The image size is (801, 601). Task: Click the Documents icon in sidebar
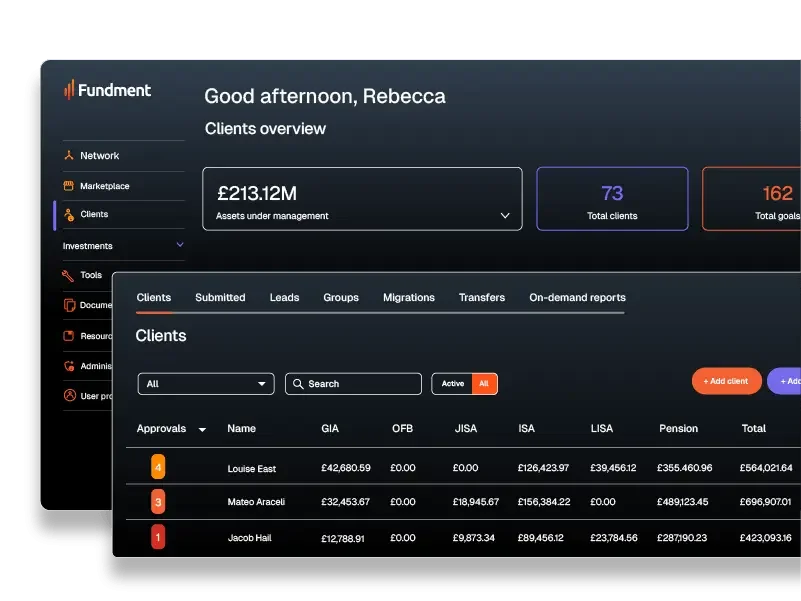pos(69,305)
